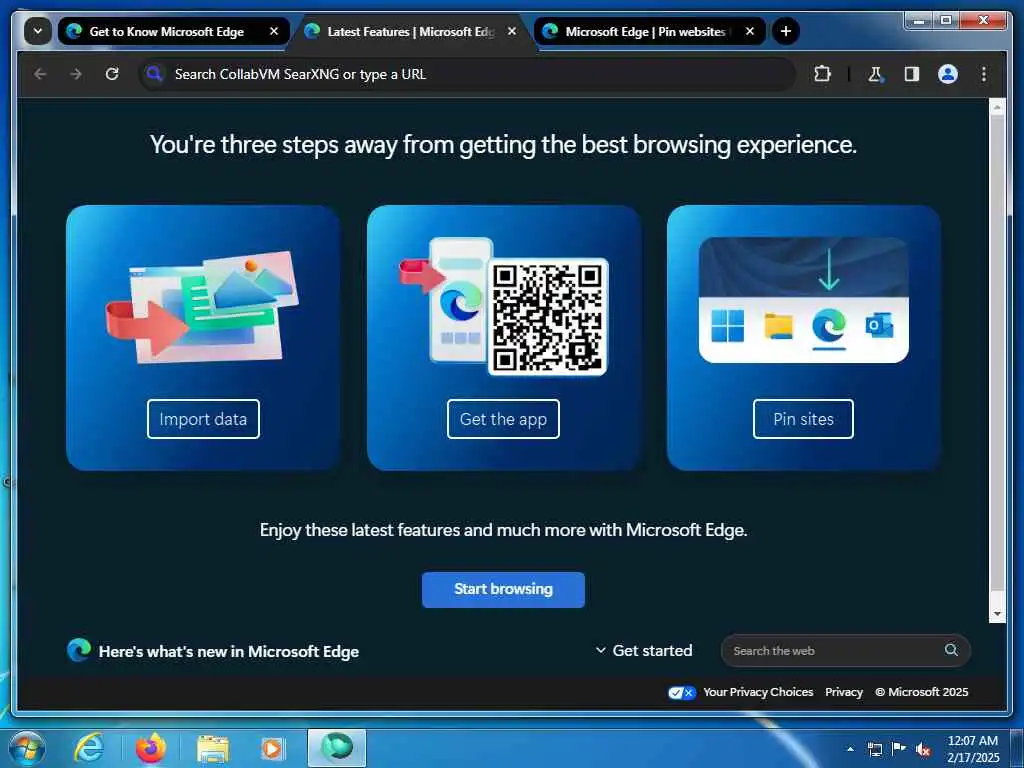
Task: Open a new tab with plus button
Action: [786, 31]
